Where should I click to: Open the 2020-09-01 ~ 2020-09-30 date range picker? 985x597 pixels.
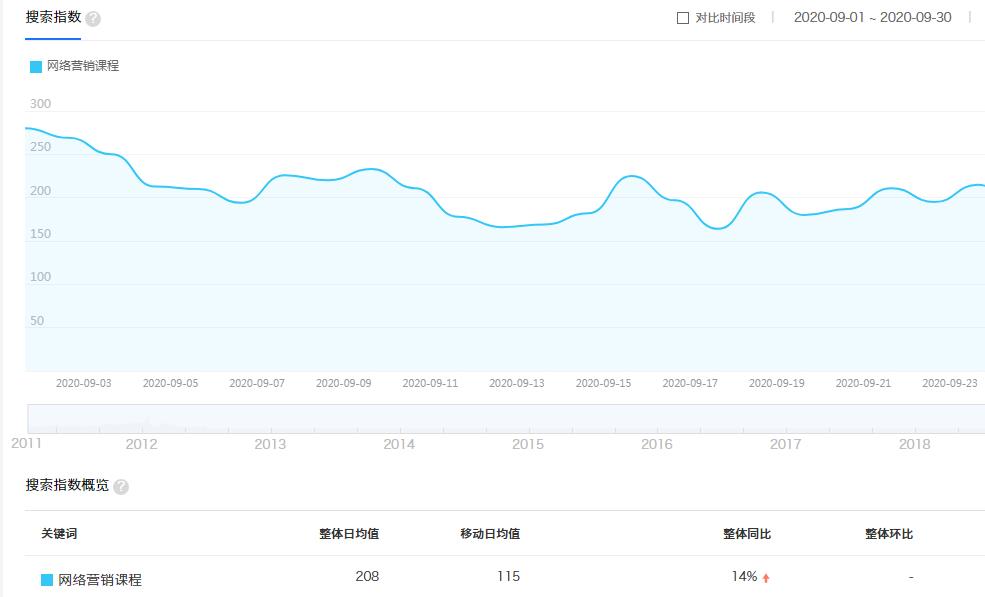click(872, 18)
